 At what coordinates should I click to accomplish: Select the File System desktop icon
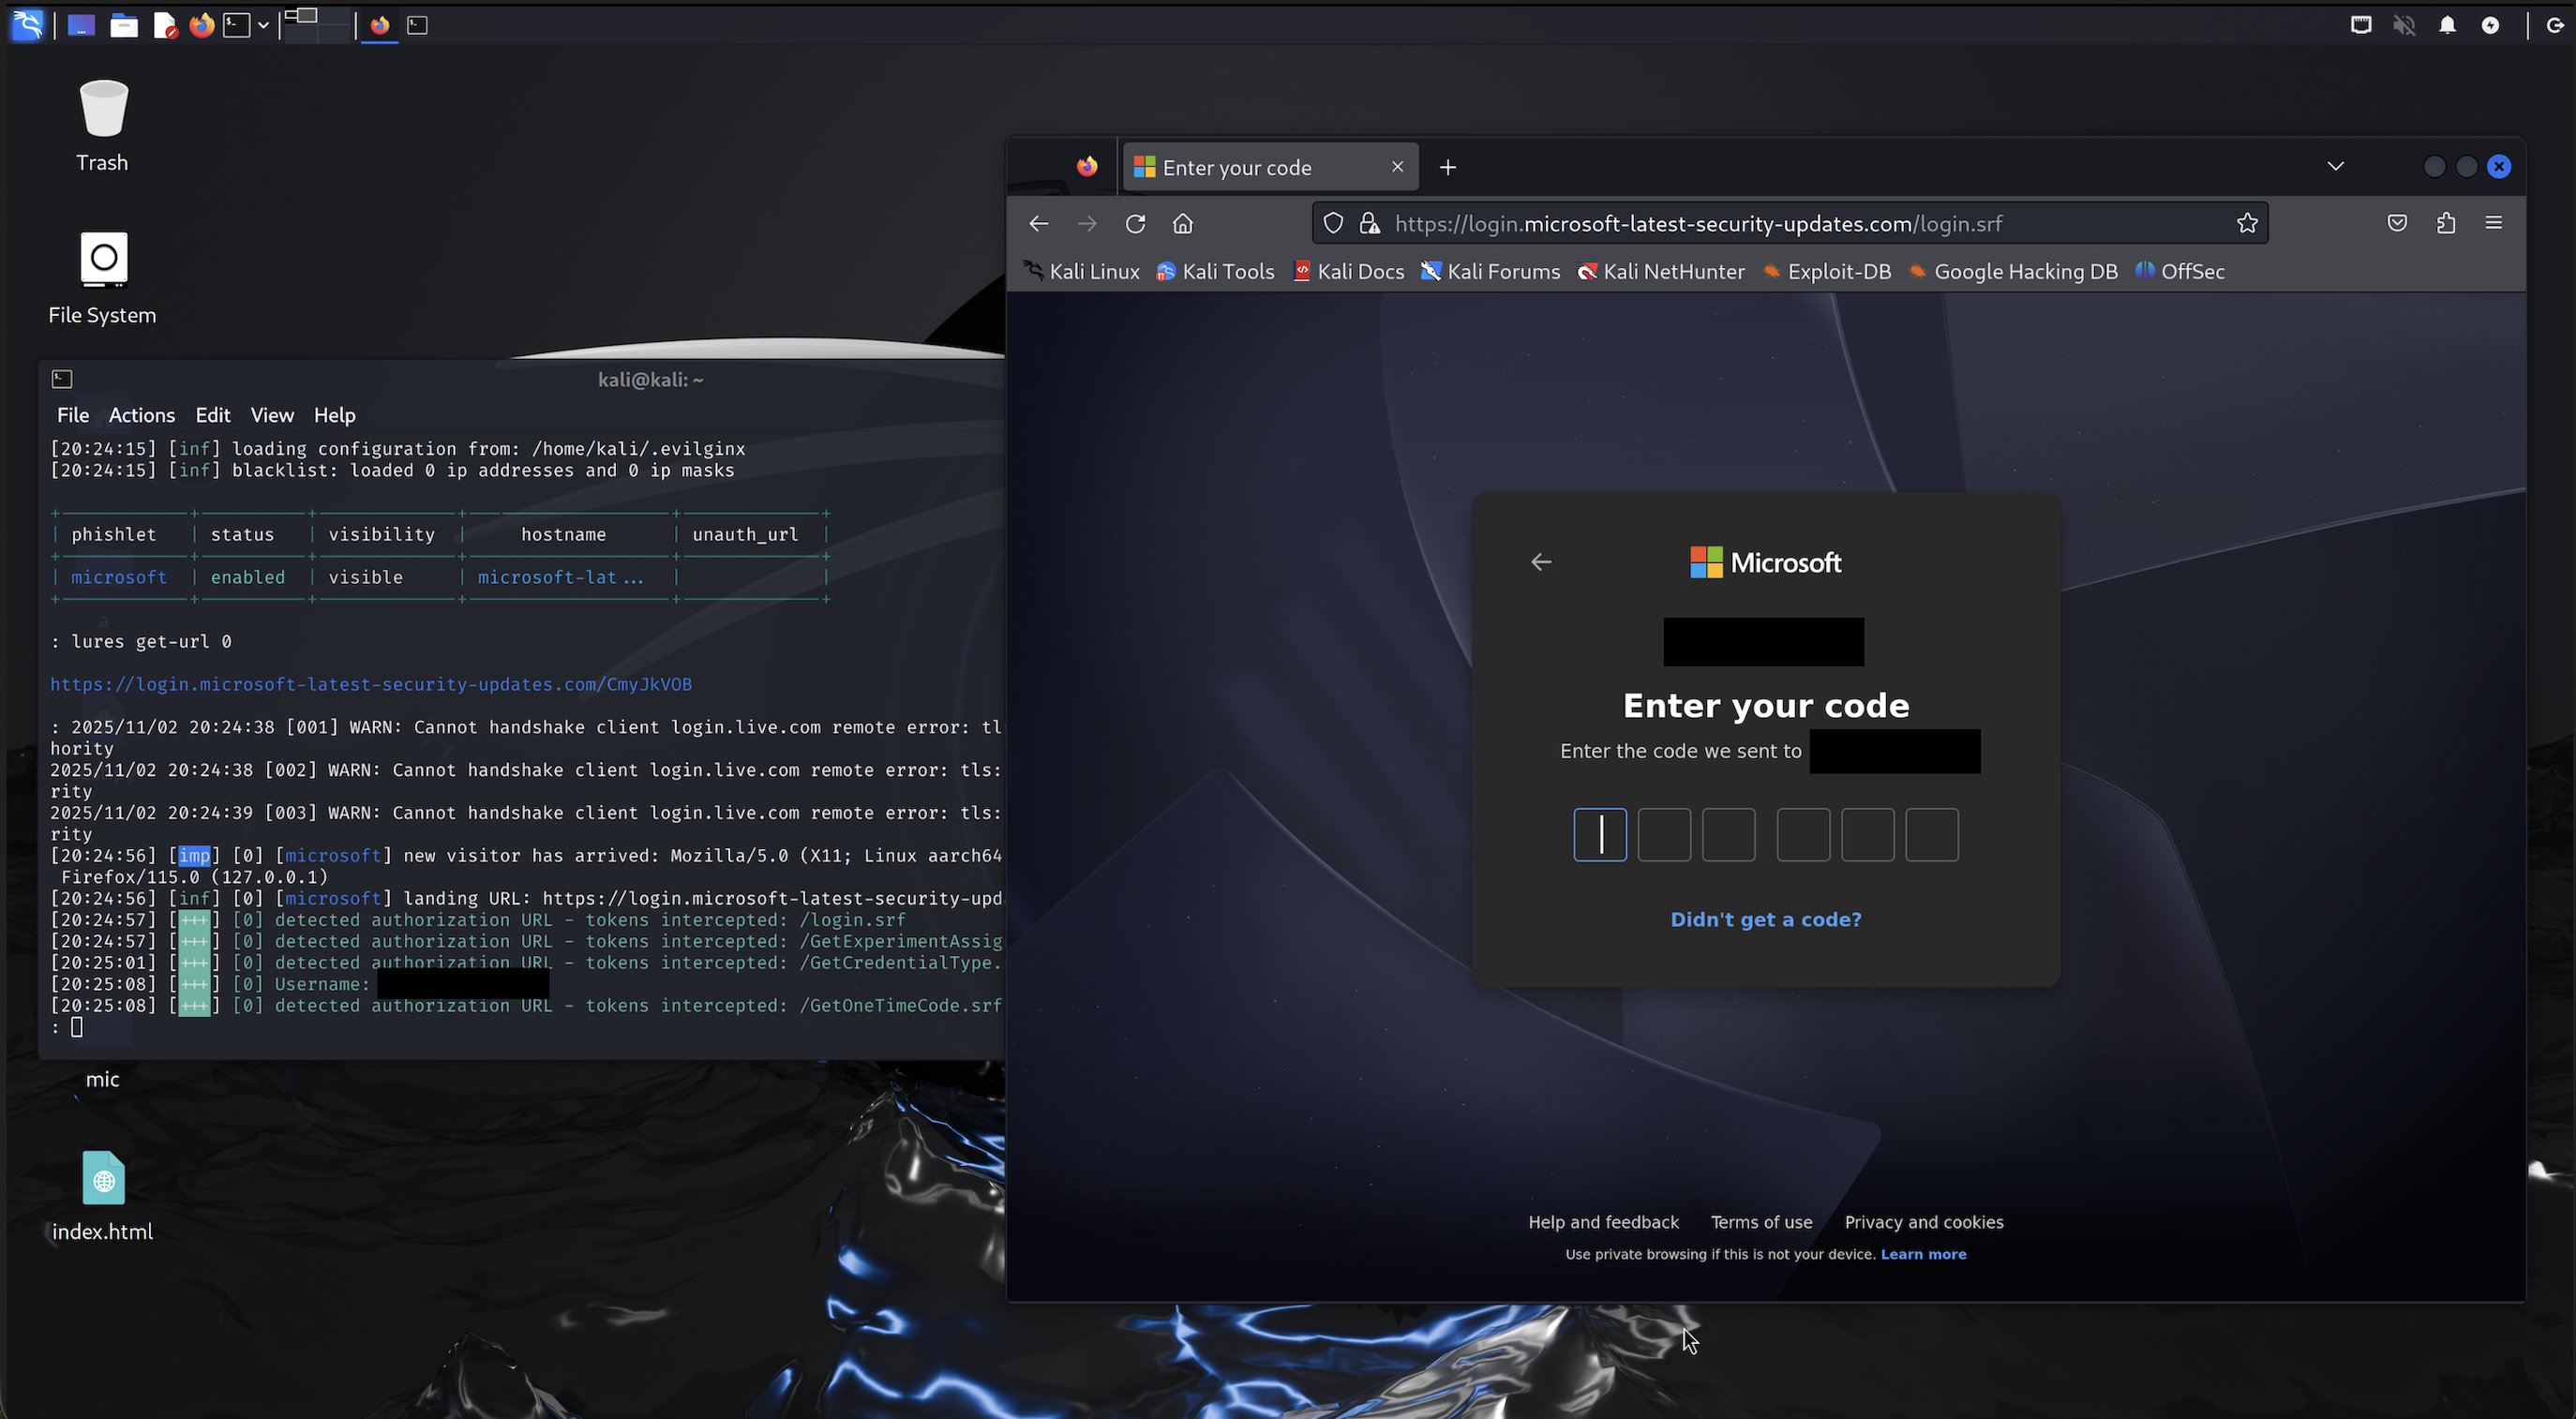click(103, 278)
